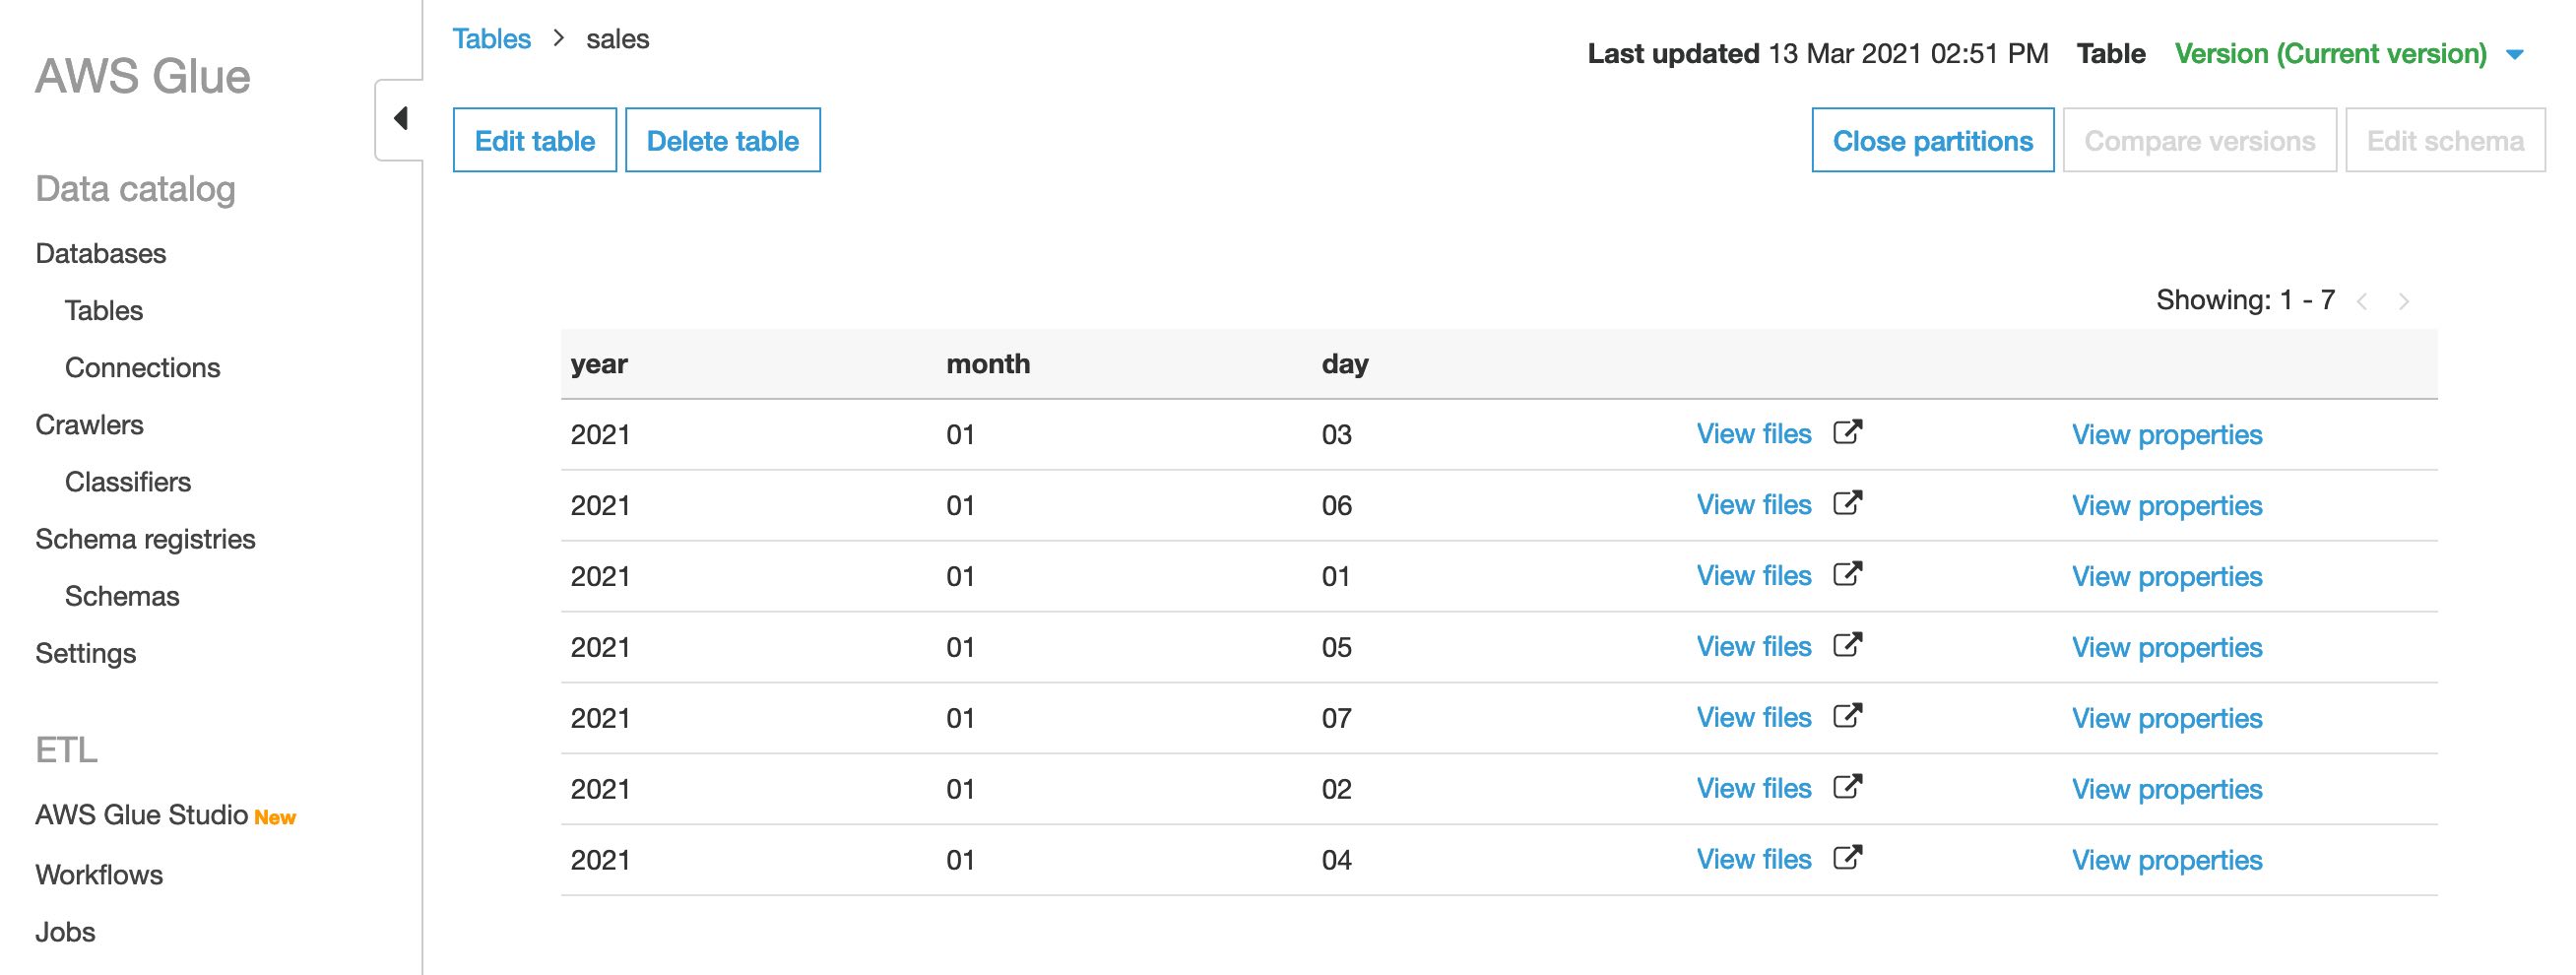
Task: Navigate back using the previous page chevron
Action: tap(2362, 299)
